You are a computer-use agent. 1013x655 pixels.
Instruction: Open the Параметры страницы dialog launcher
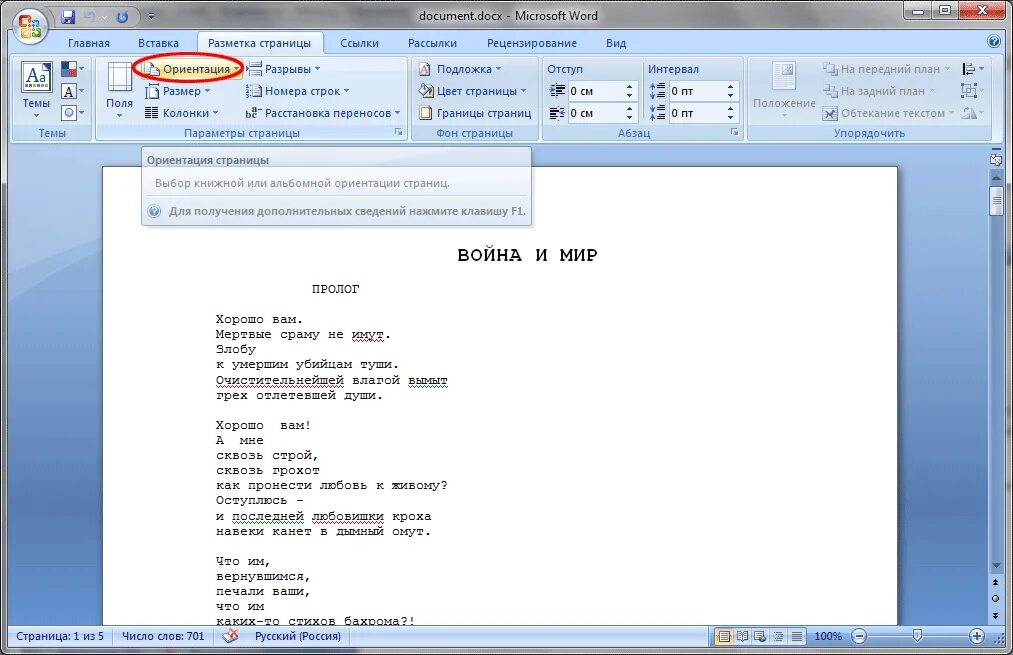click(399, 132)
